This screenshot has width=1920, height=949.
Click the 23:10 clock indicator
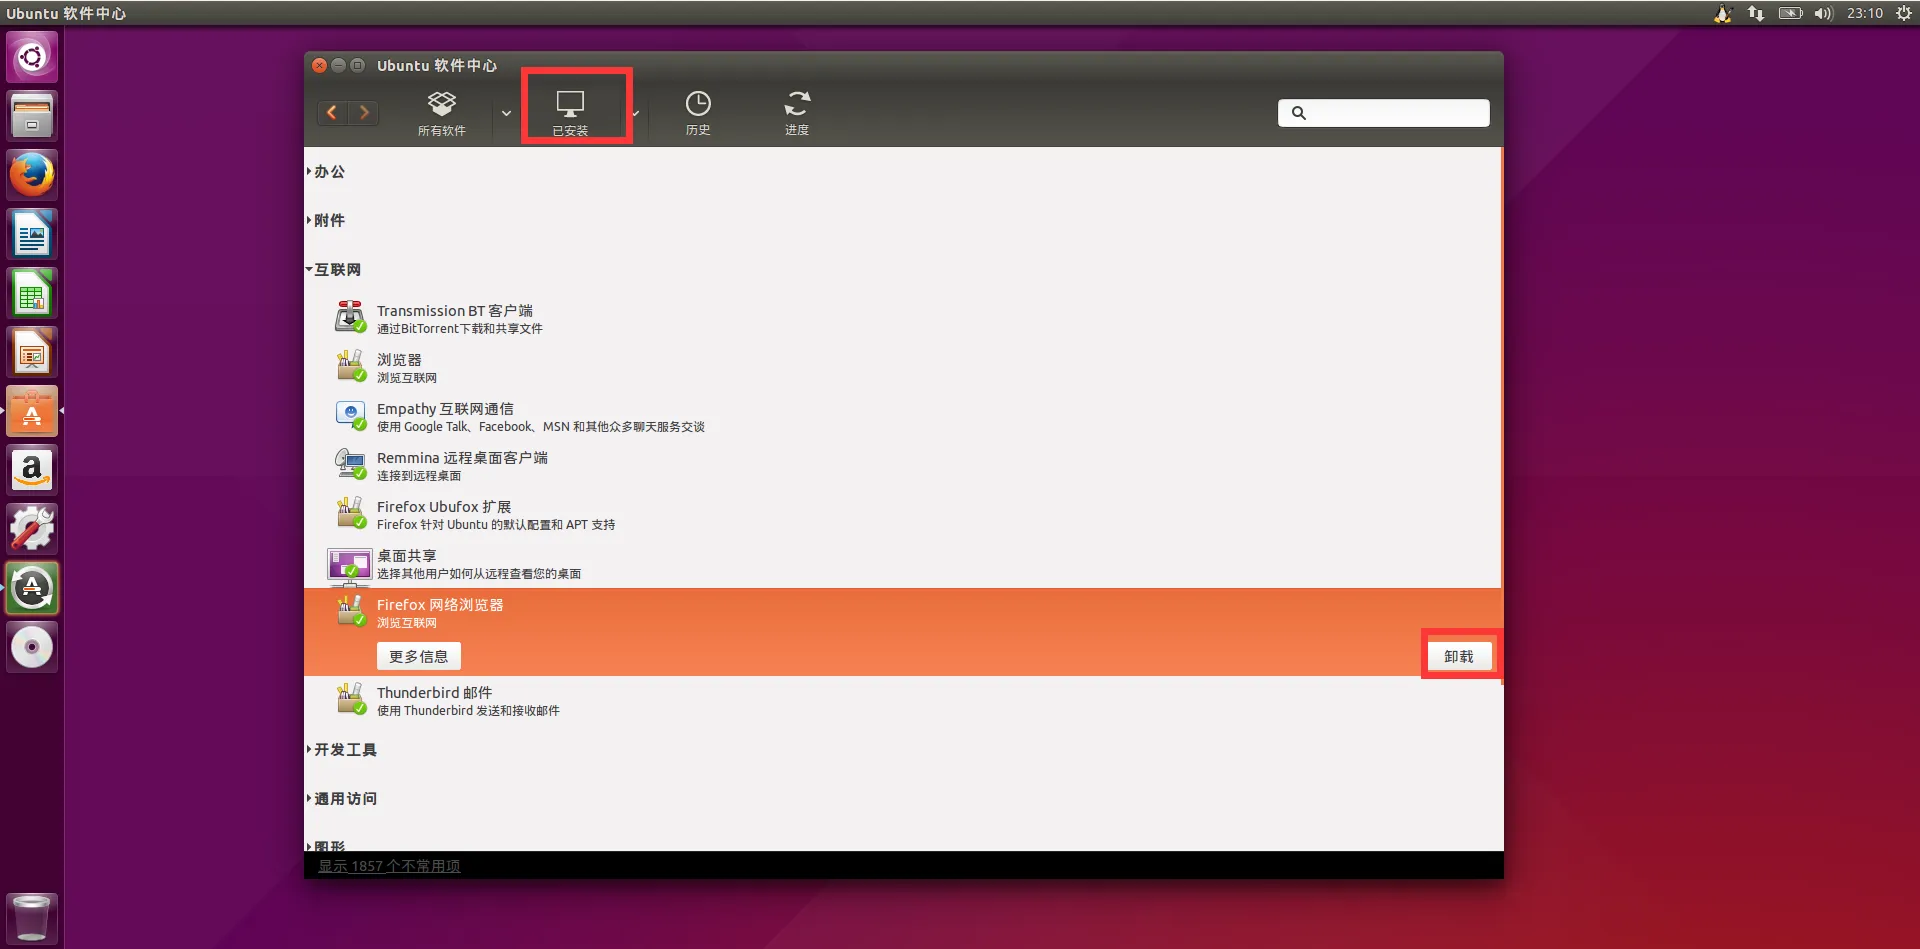[1865, 13]
